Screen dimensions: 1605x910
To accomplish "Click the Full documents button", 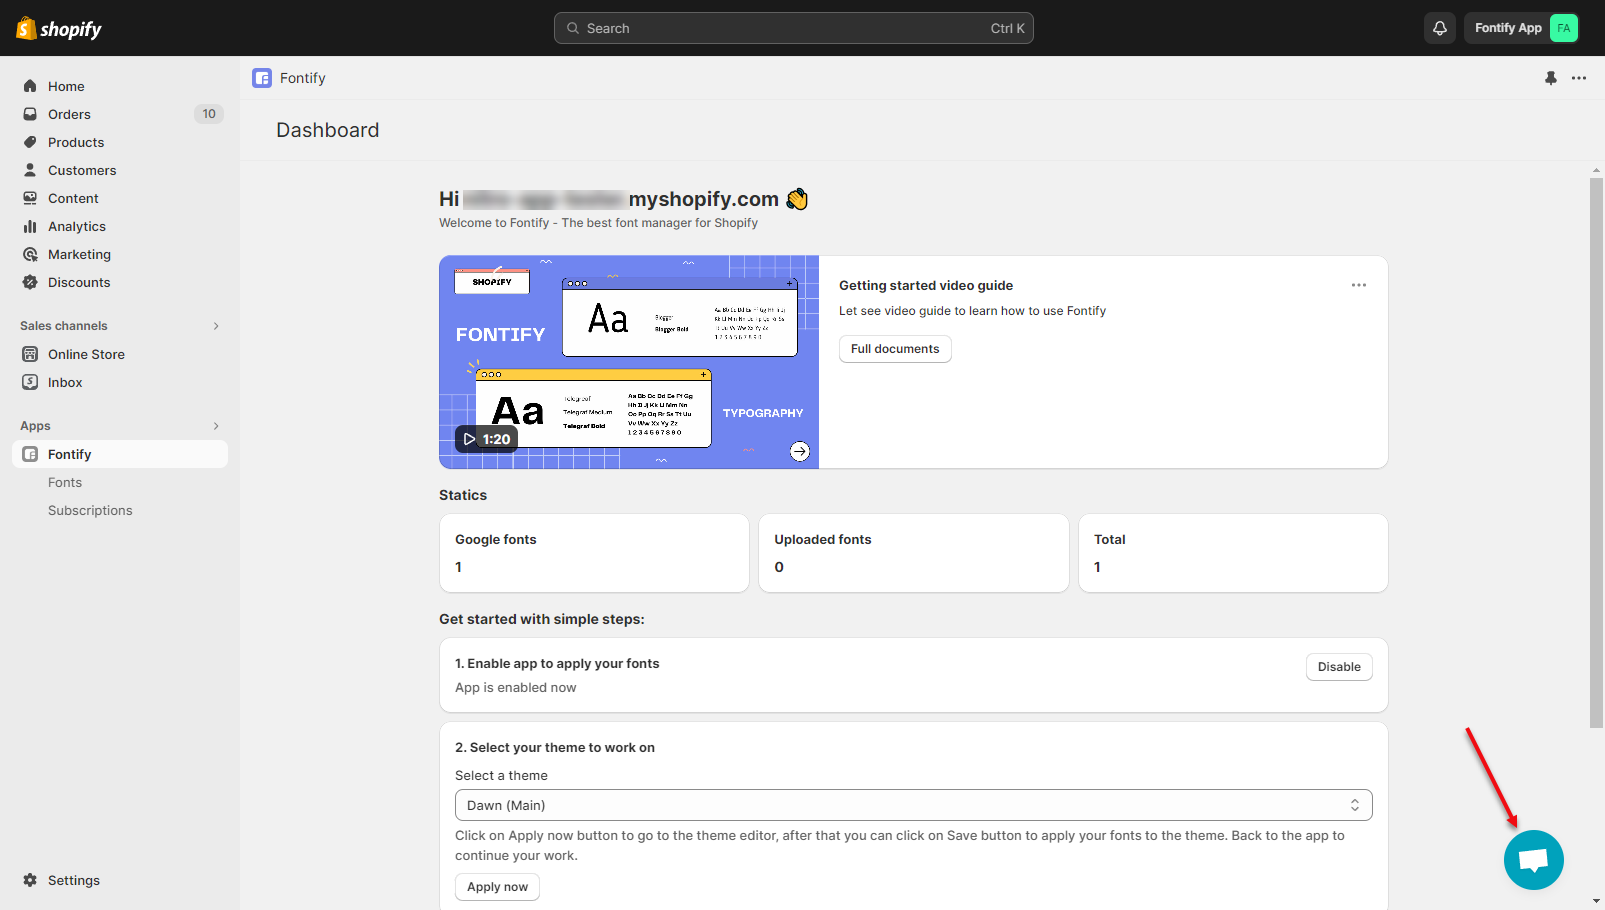I will (x=894, y=349).
